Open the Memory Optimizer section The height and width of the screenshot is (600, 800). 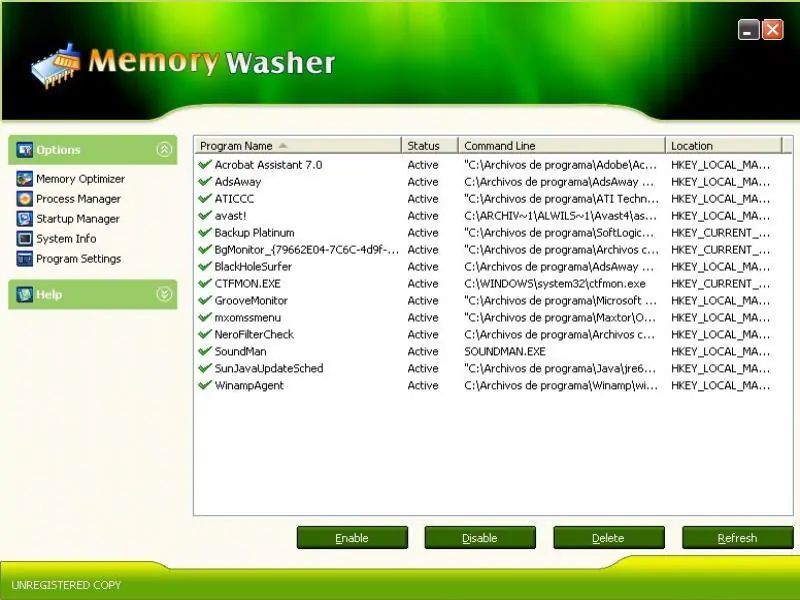81,179
